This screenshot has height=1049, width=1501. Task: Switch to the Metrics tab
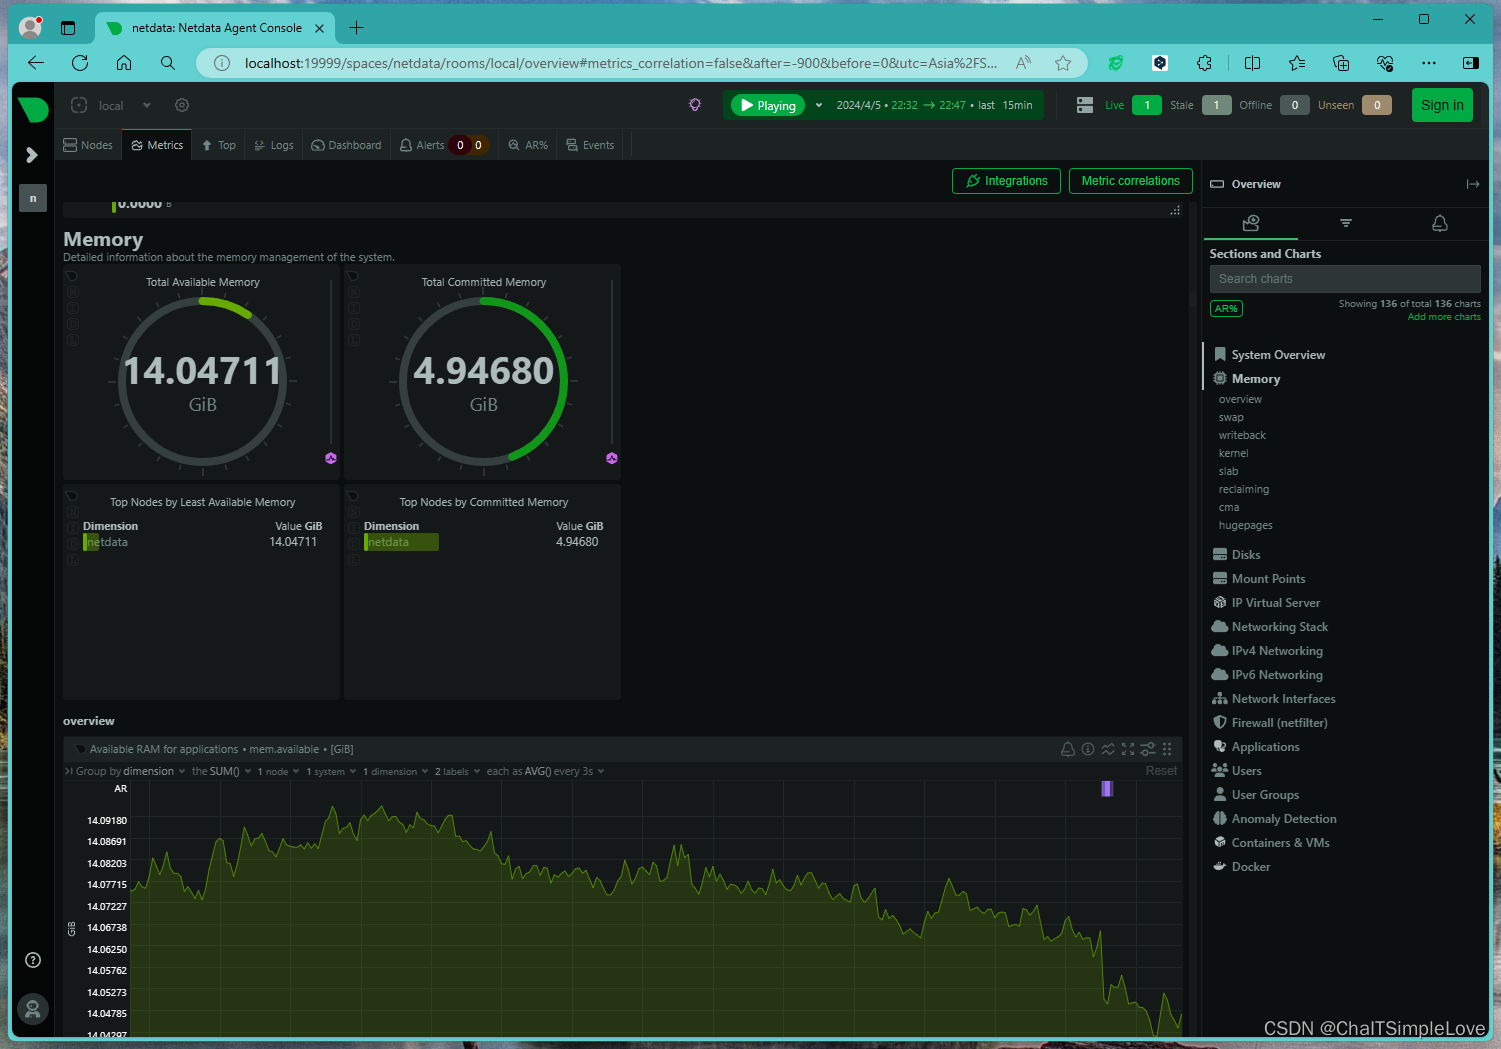157,145
